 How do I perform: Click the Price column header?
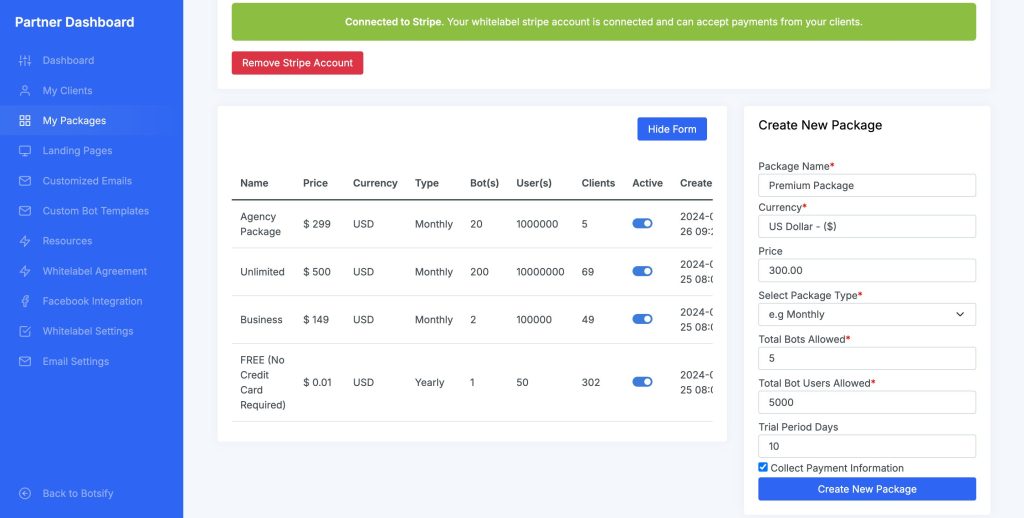click(x=315, y=183)
